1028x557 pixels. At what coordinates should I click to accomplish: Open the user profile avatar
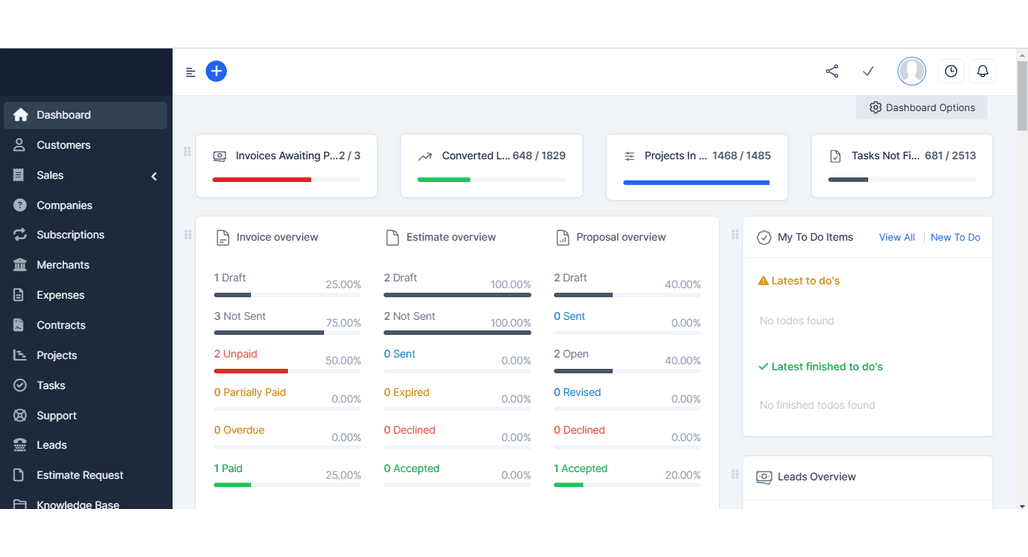(911, 71)
